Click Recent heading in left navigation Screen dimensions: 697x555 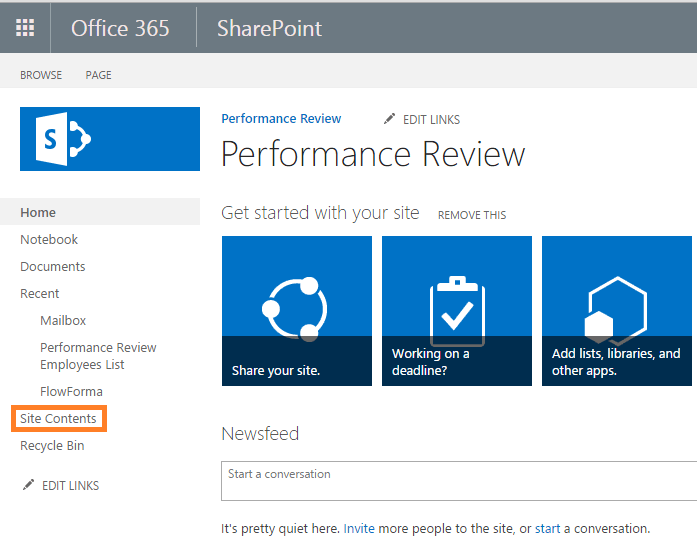(40, 294)
